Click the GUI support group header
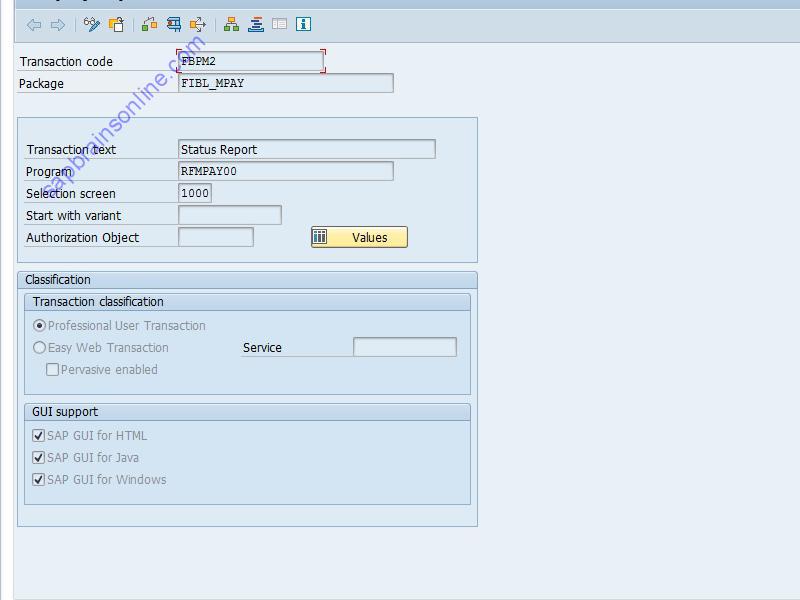The image size is (800, 600). tap(247, 412)
